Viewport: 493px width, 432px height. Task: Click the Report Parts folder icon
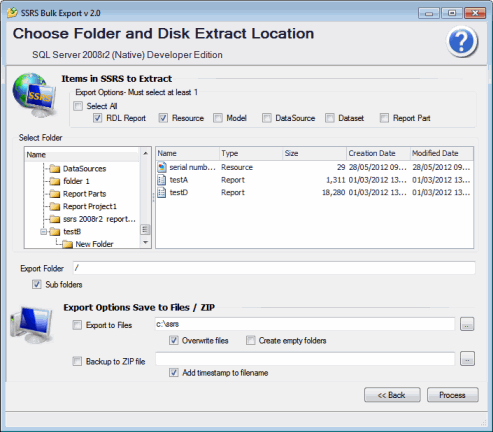coord(55,194)
